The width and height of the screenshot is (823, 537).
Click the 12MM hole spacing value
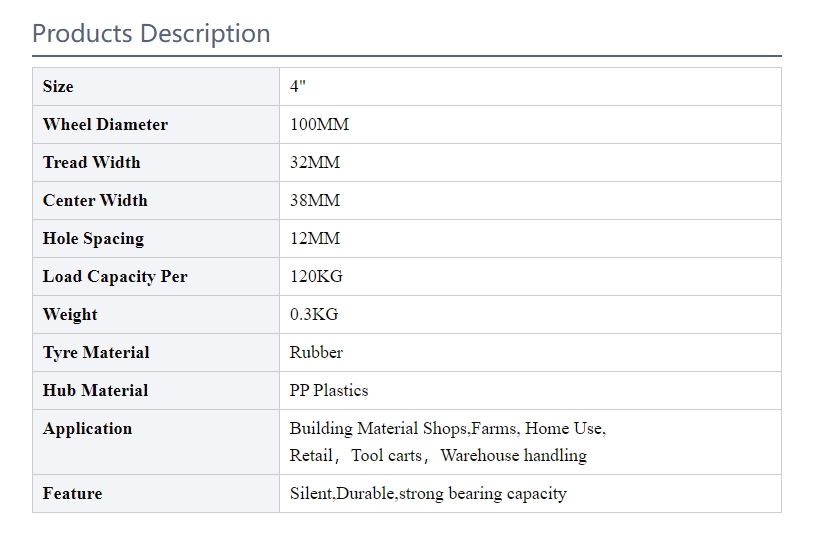315,238
